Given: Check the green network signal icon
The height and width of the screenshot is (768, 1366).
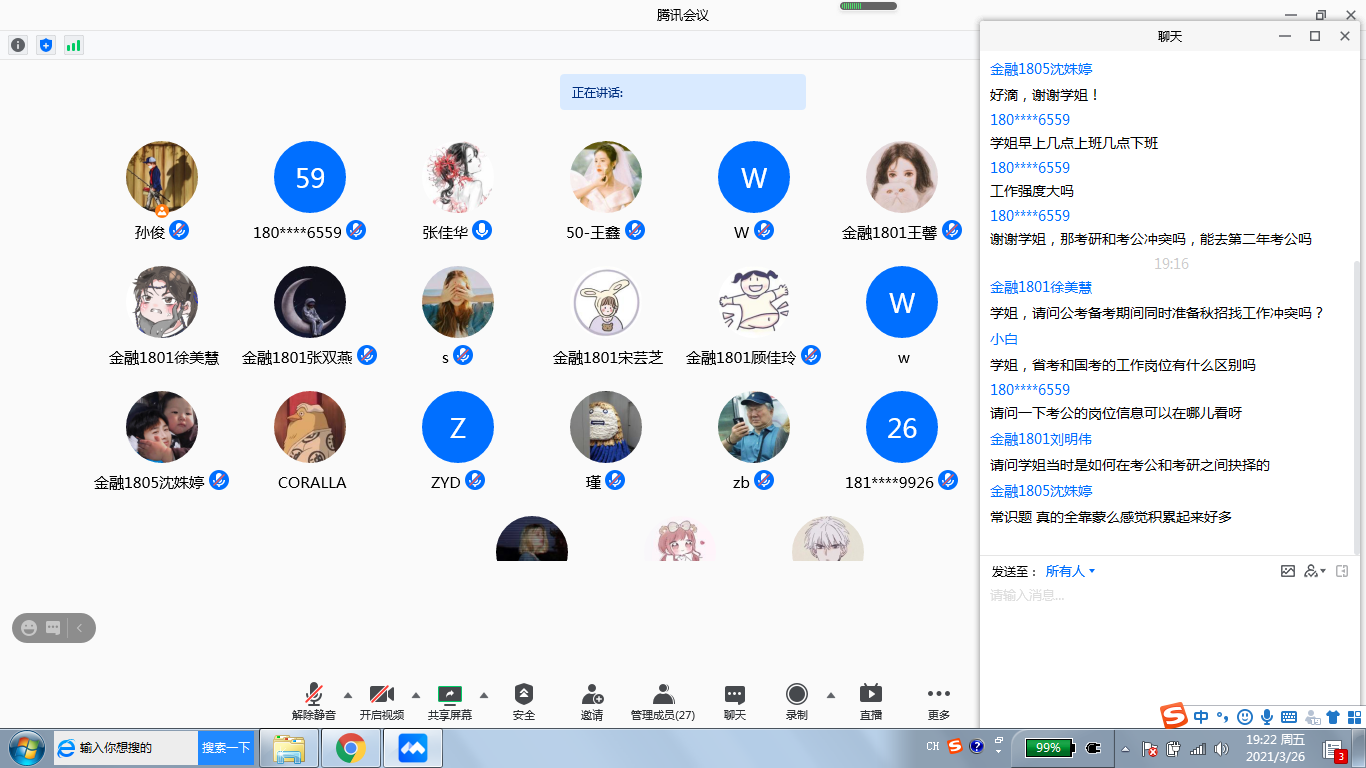Looking at the screenshot, I should pyautogui.click(x=73, y=45).
